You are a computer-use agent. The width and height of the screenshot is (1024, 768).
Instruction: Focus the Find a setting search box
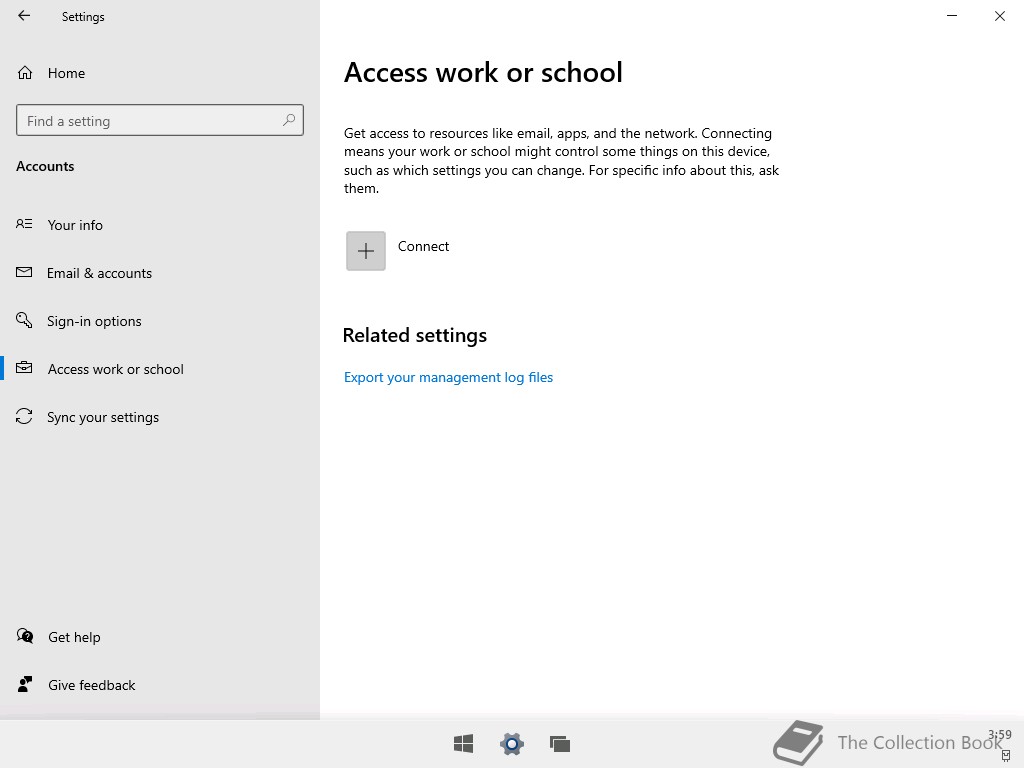[x=159, y=120]
